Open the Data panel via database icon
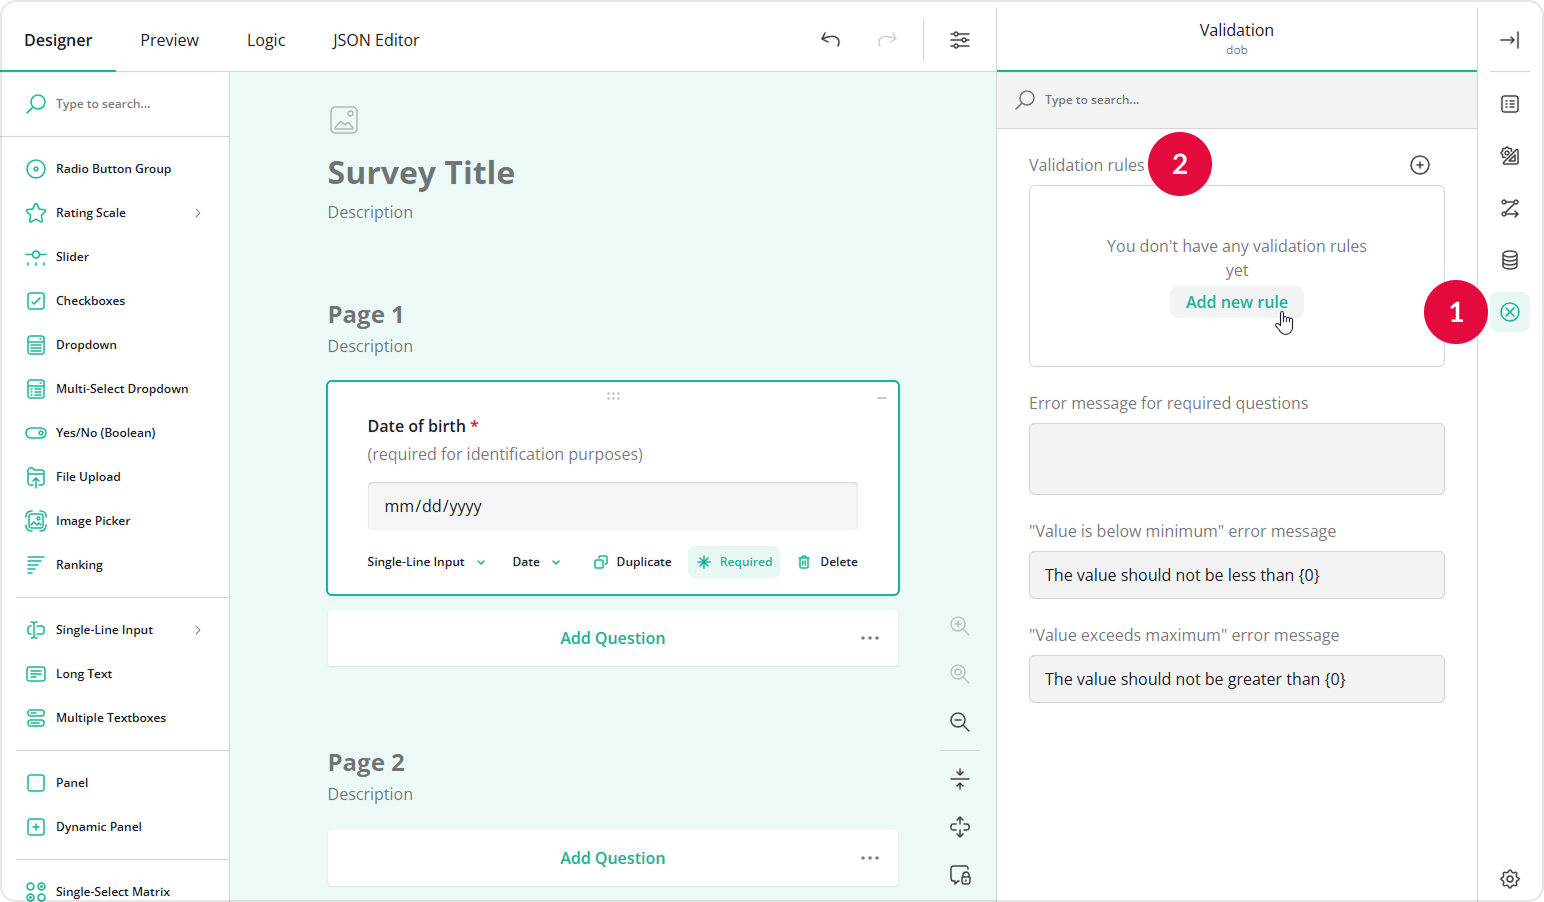Screen dimensions: 1544x902 (x=1510, y=259)
